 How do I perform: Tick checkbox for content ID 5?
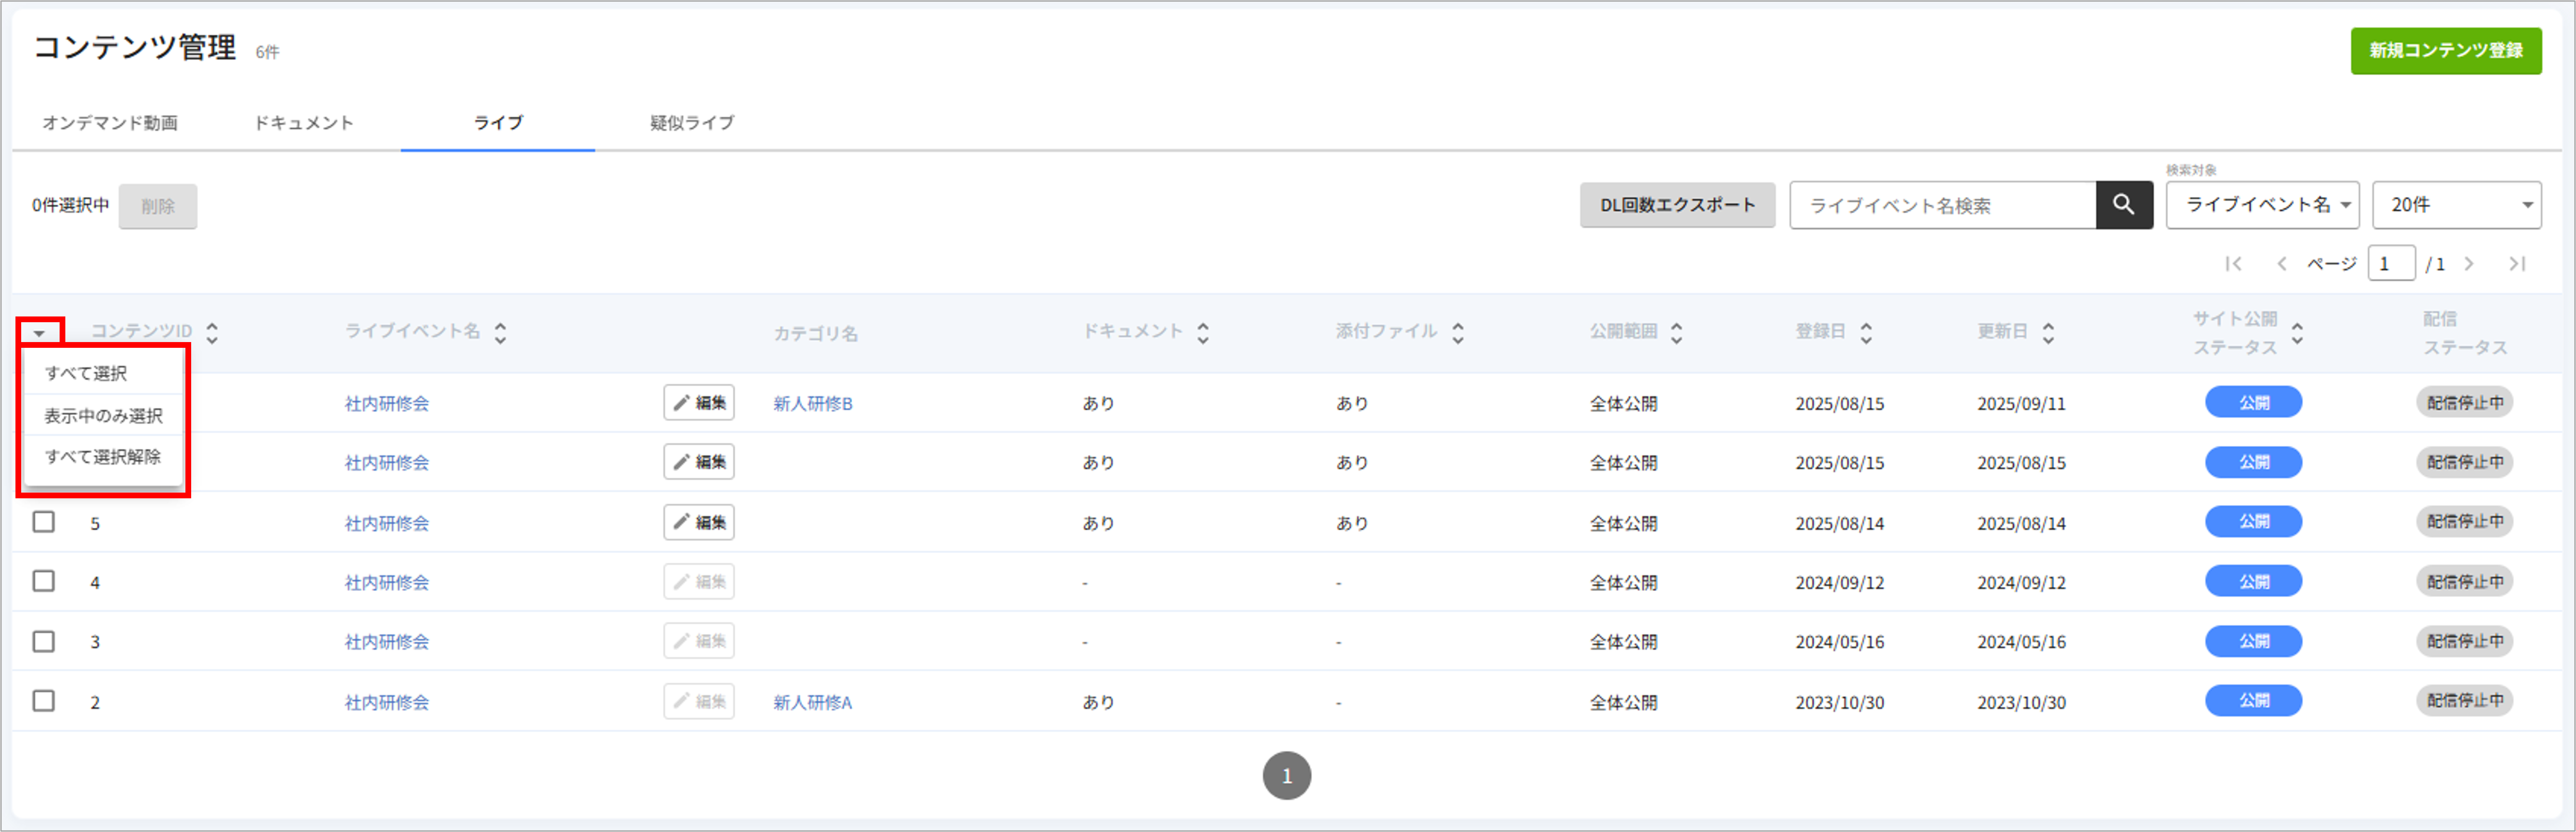[x=43, y=522]
